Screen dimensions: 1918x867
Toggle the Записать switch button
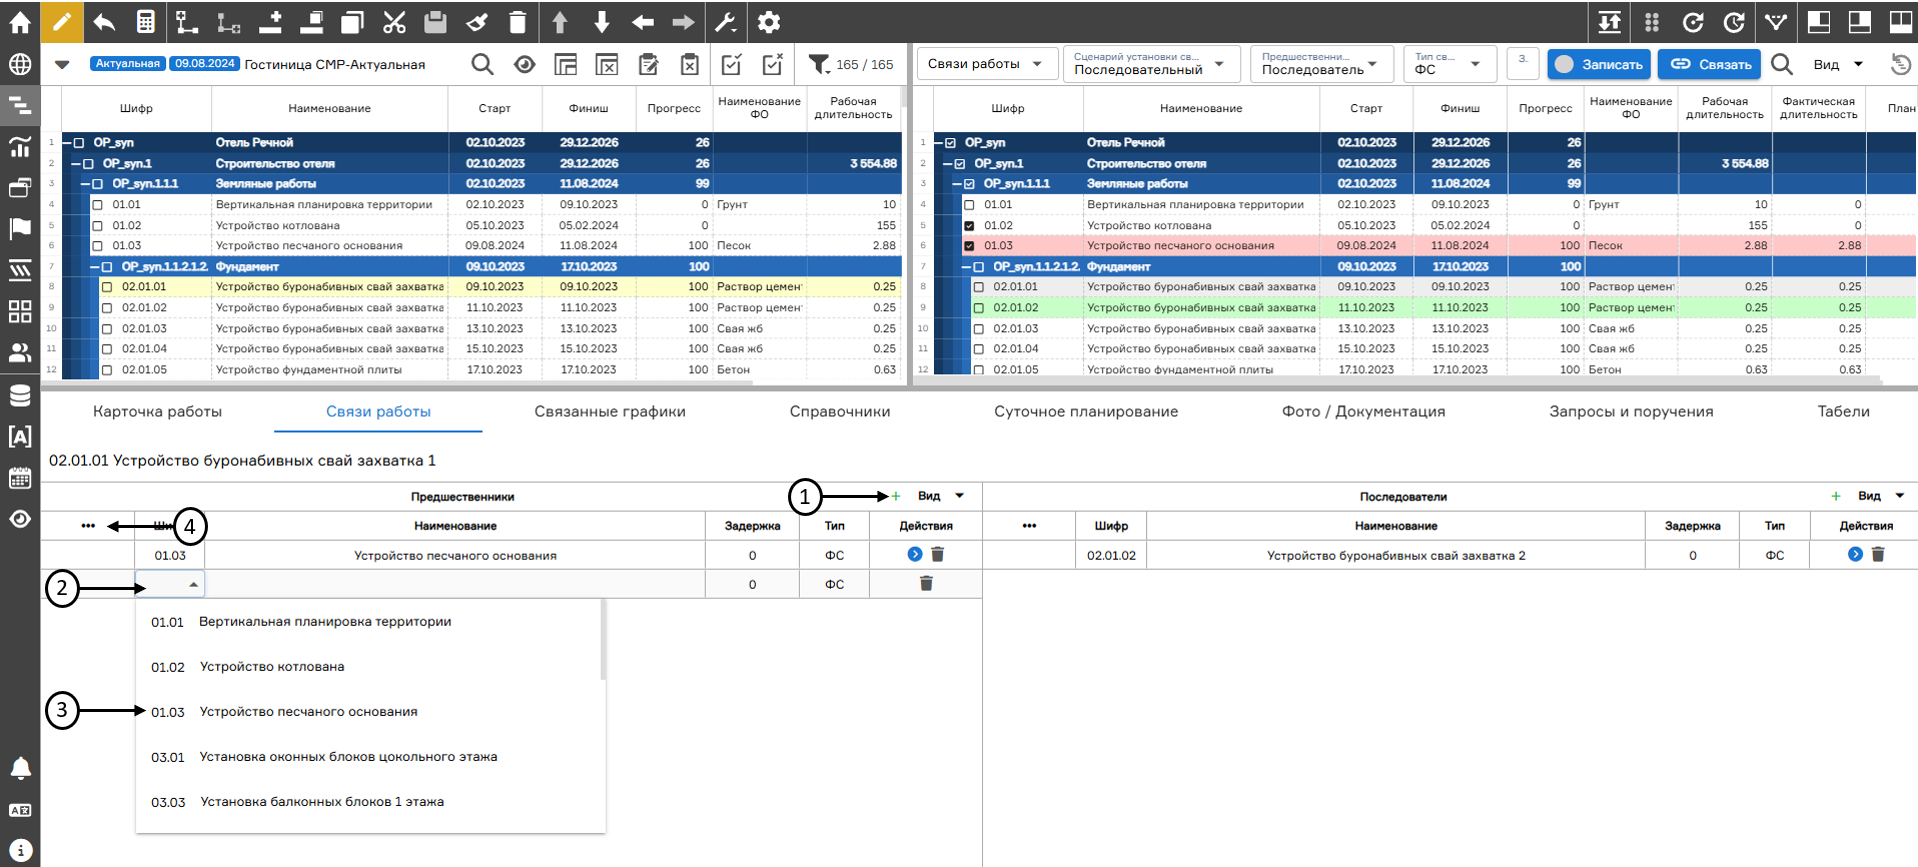point(1599,64)
